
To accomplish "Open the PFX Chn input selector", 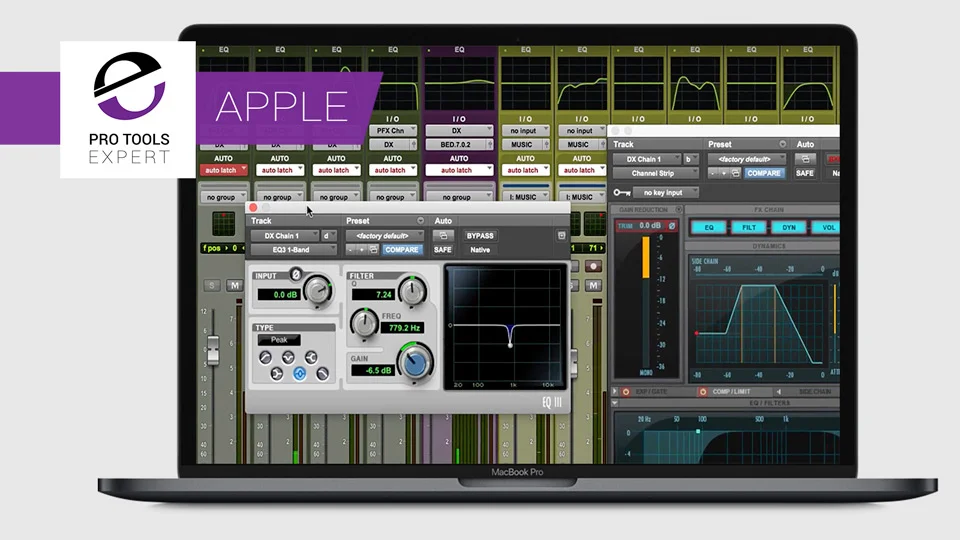I will tap(393, 130).
